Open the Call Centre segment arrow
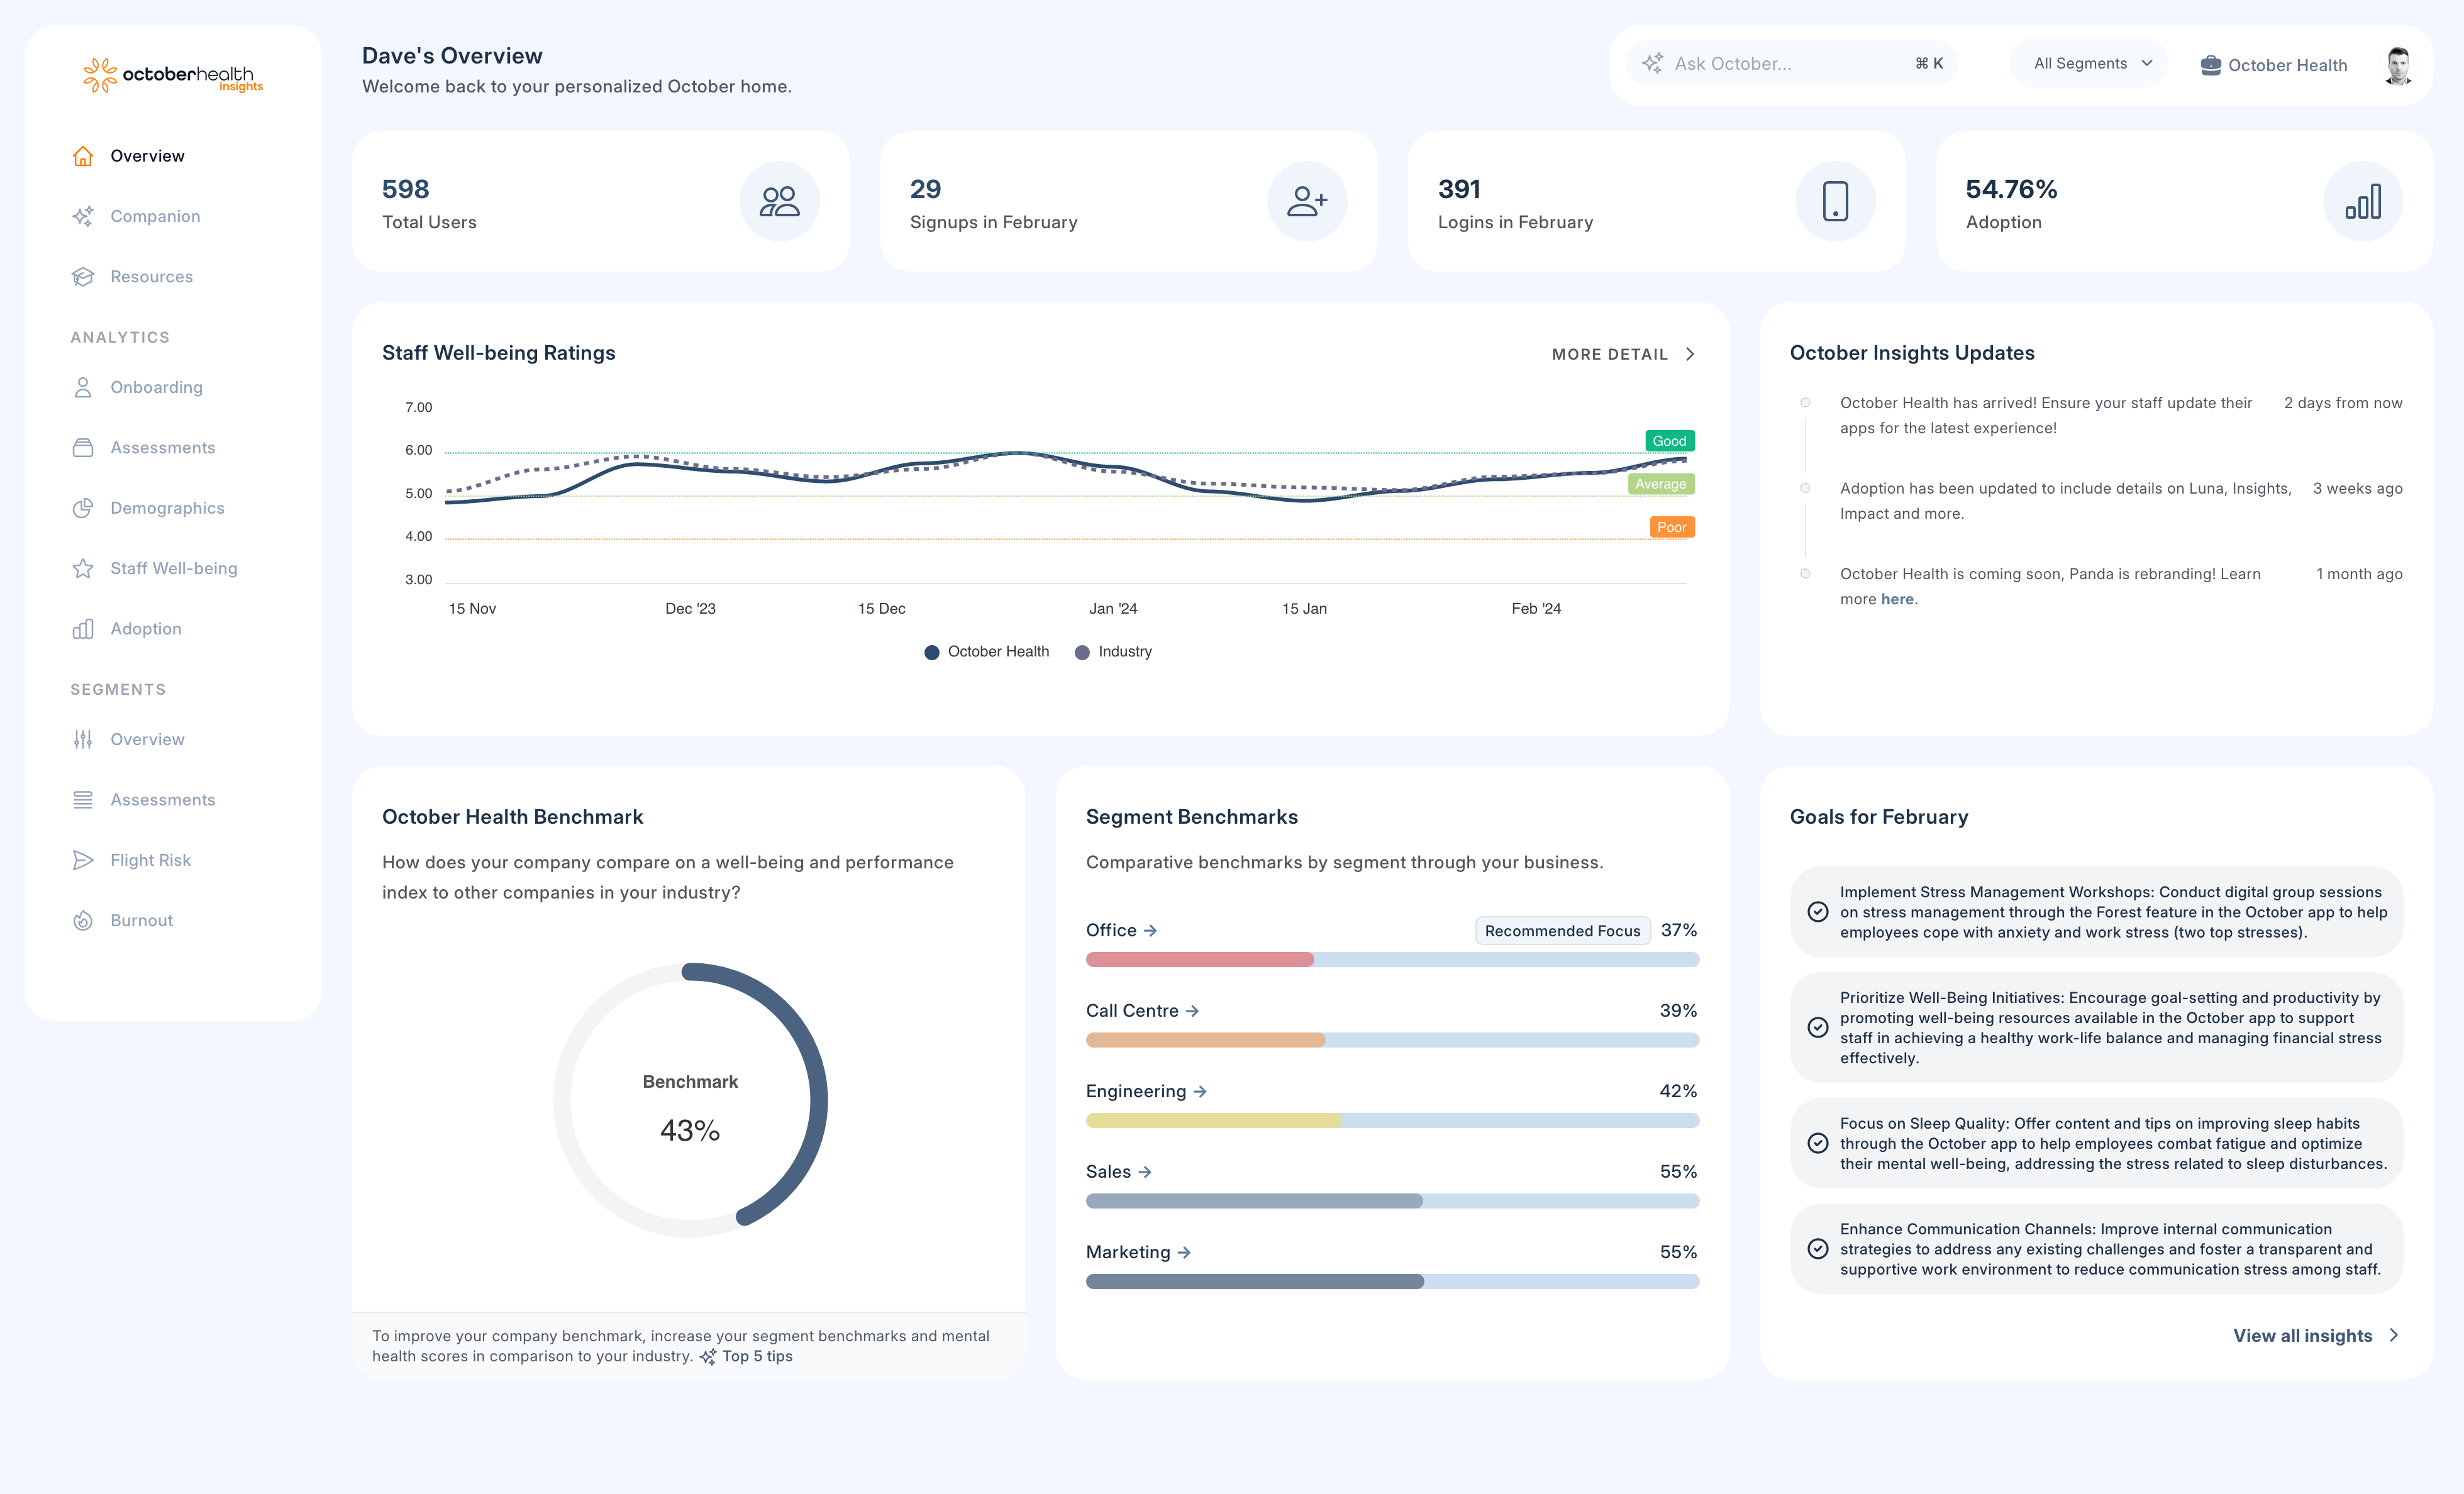The width and height of the screenshot is (2464, 1494). [1192, 1011]
